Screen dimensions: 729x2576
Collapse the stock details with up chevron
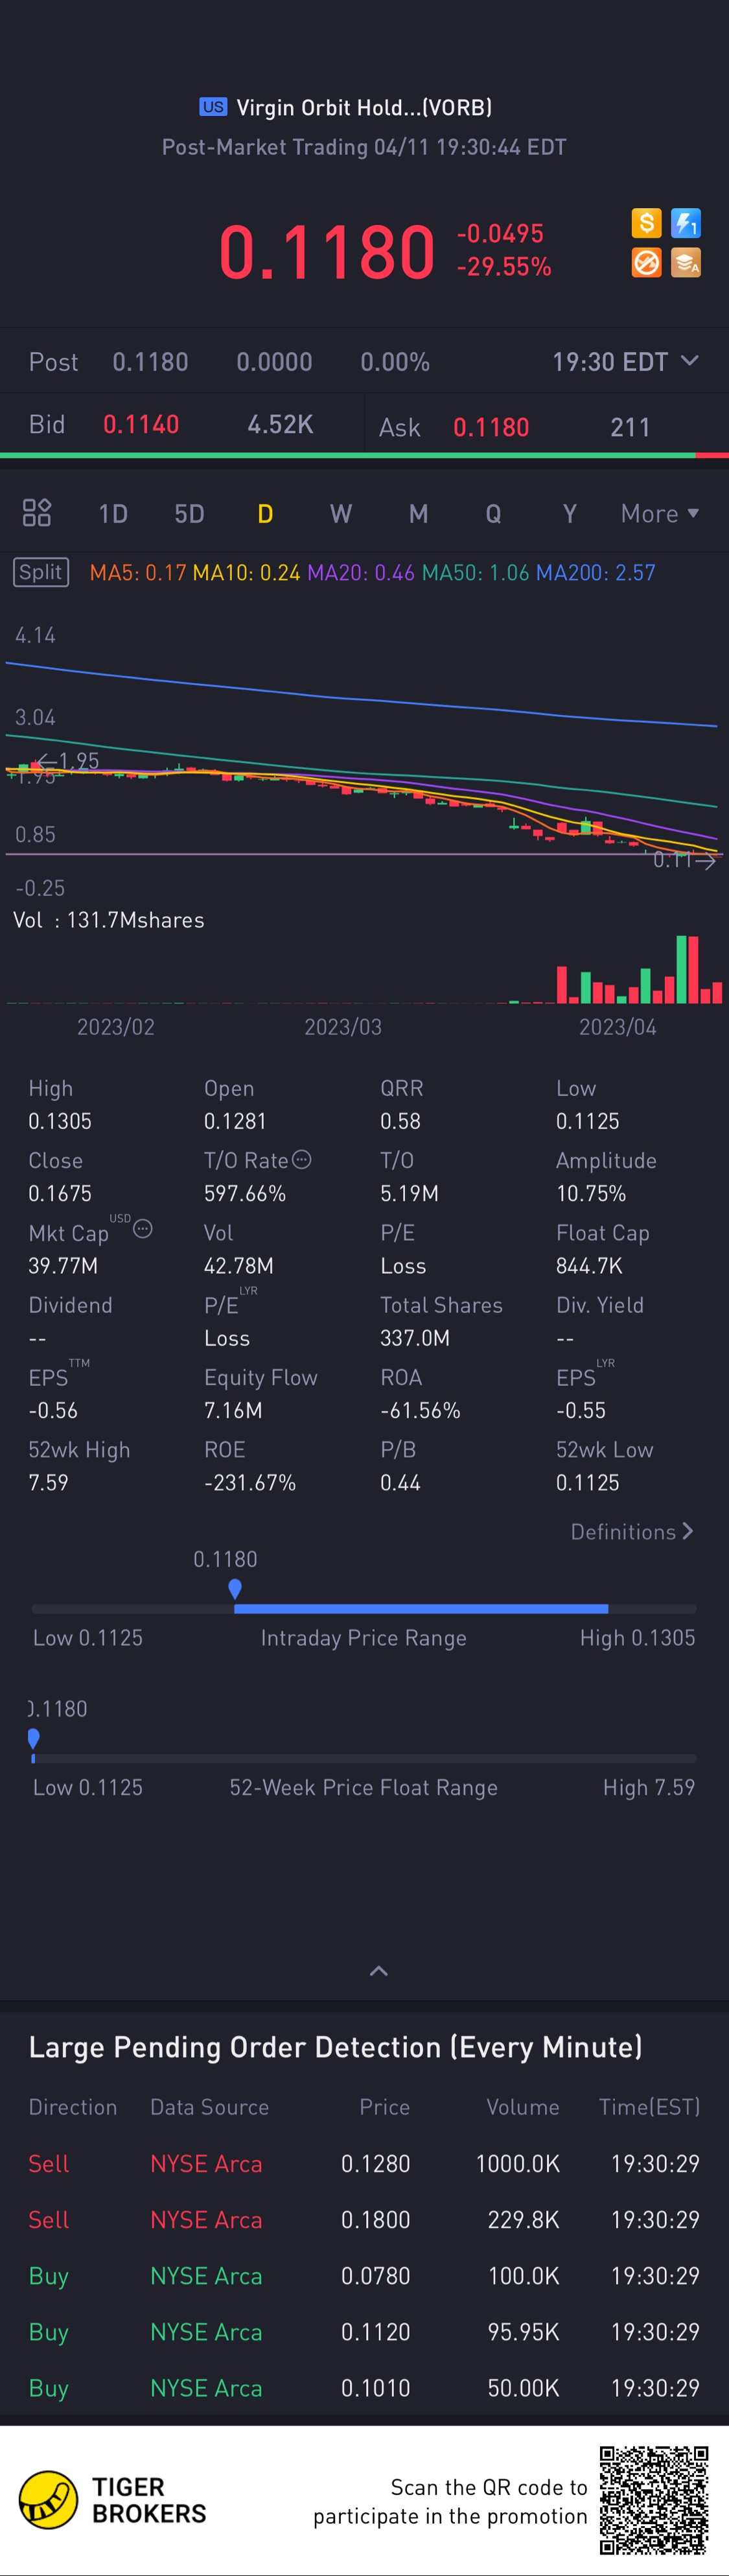(379, 1971)
